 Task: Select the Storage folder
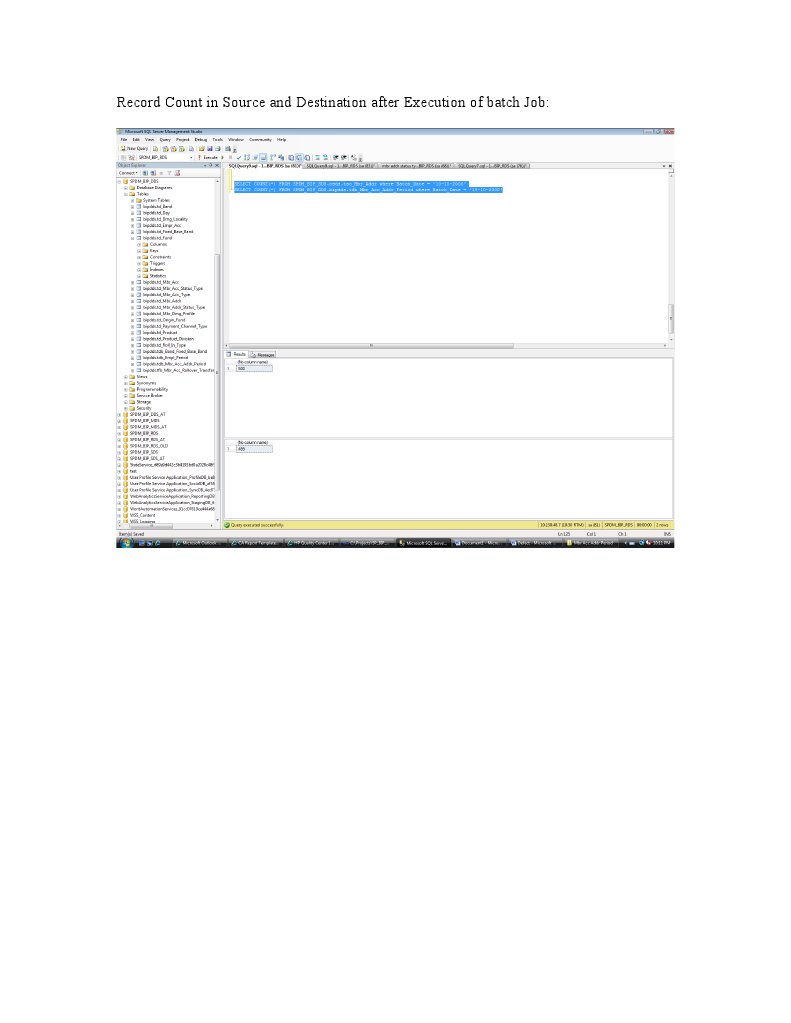pos(144,402)
